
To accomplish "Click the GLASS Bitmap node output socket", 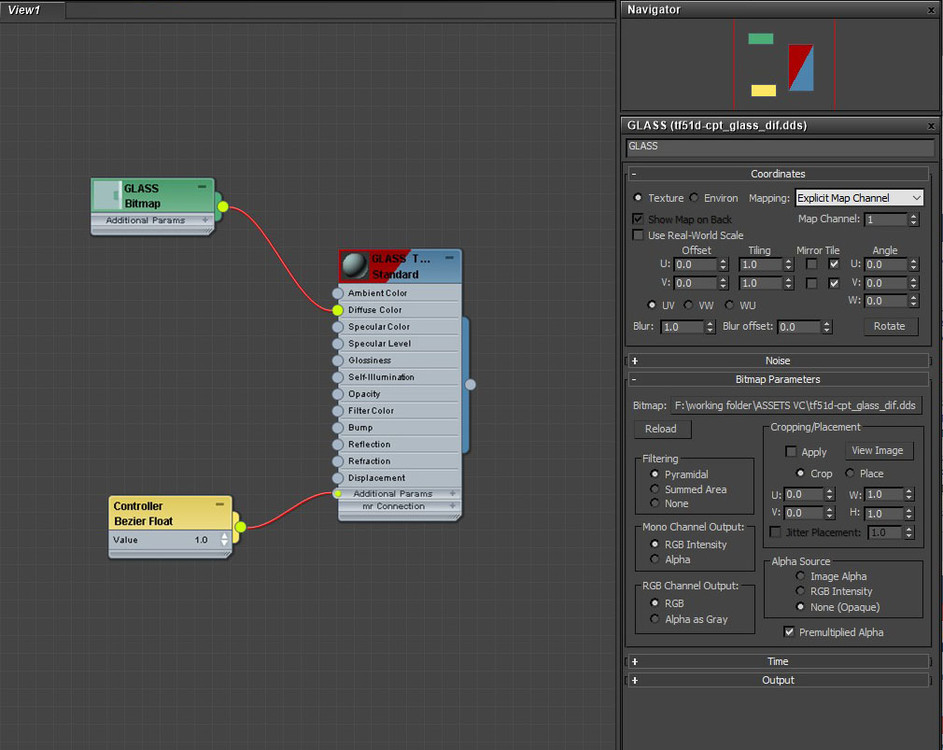I will tap(223, 207).
